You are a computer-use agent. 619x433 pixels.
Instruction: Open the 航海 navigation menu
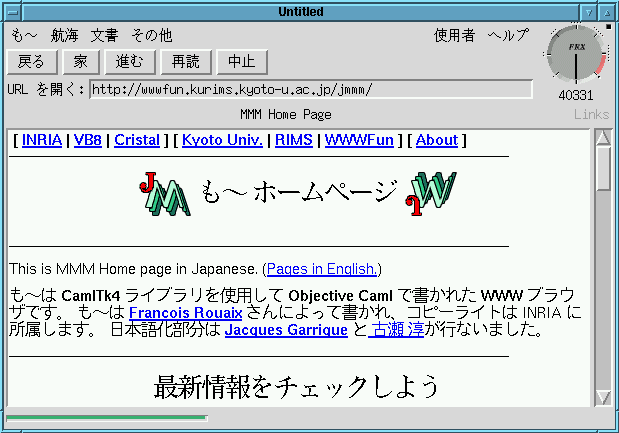coord(64,36)
